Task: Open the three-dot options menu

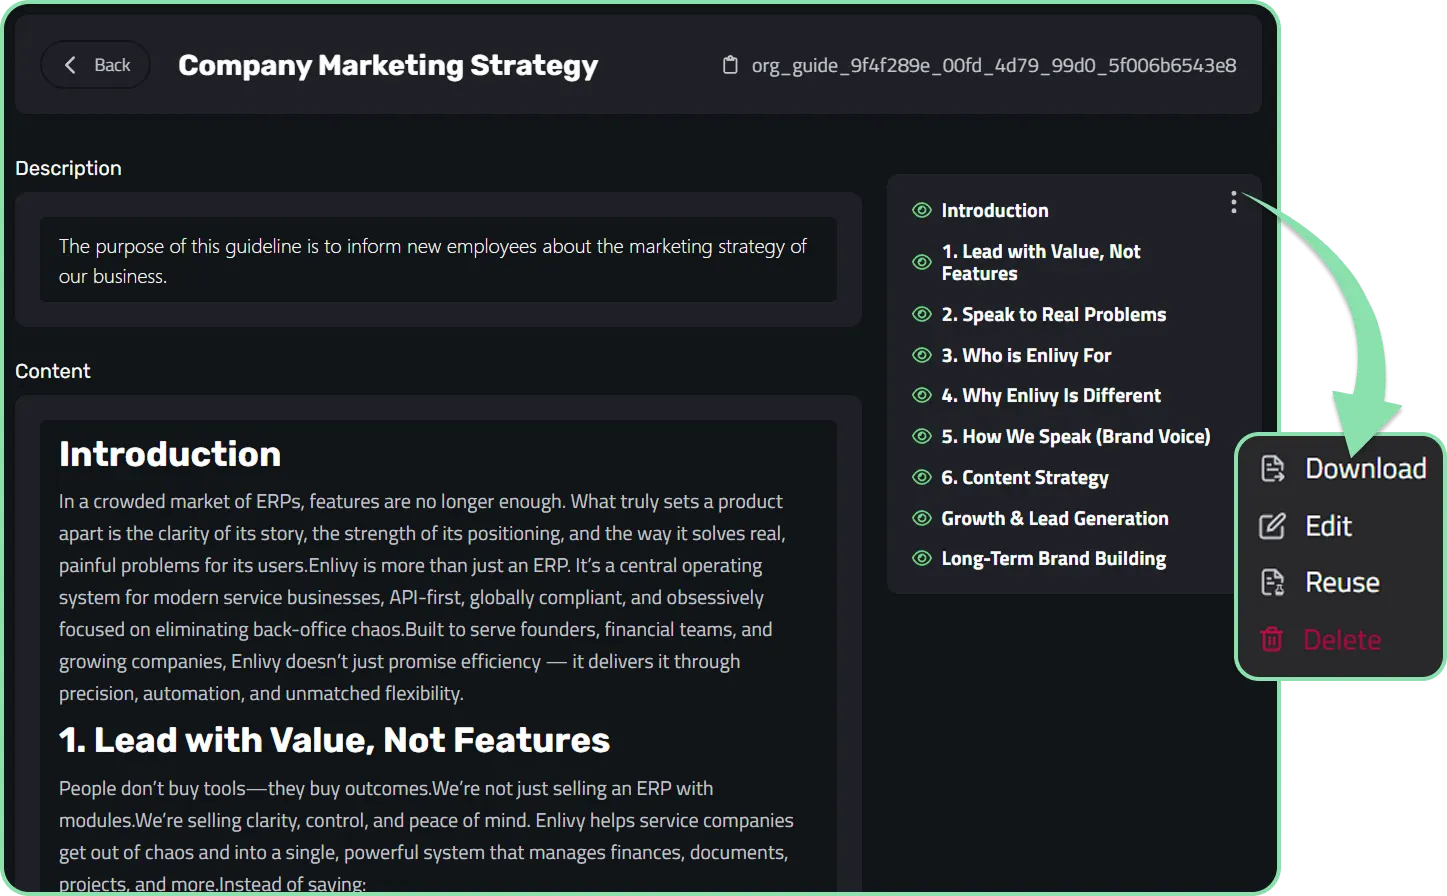Action: [x=1234, y=202]
